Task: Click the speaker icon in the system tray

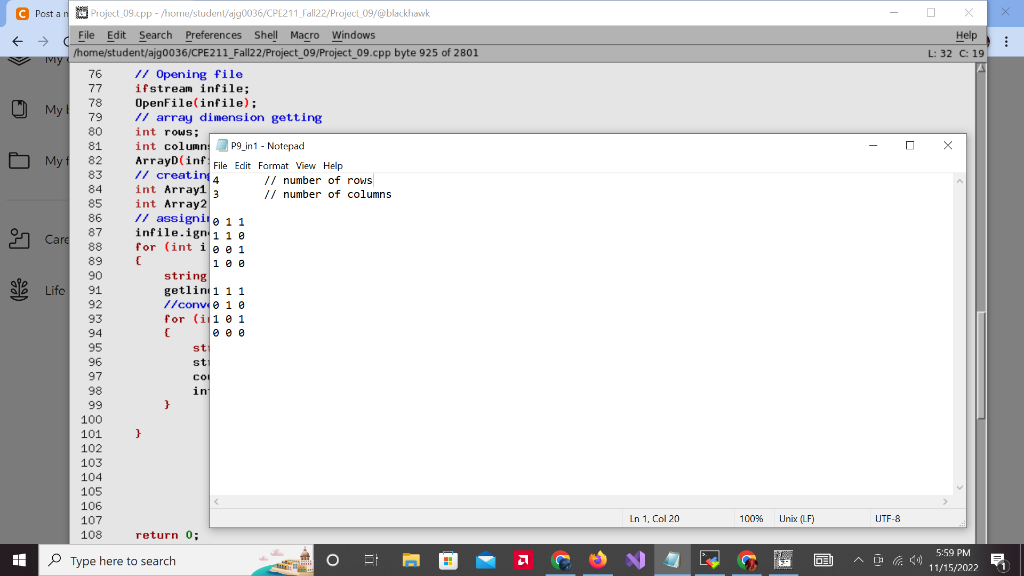Action: coord(916,560)
